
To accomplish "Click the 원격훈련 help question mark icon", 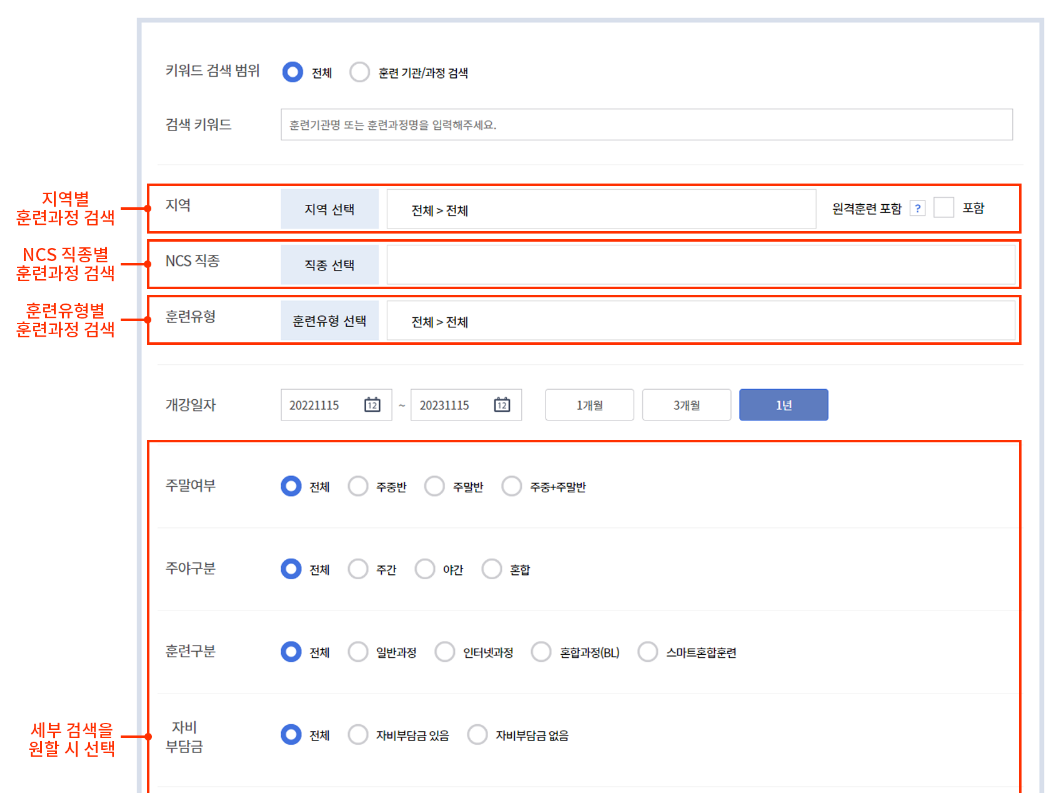I will (919, 207).
